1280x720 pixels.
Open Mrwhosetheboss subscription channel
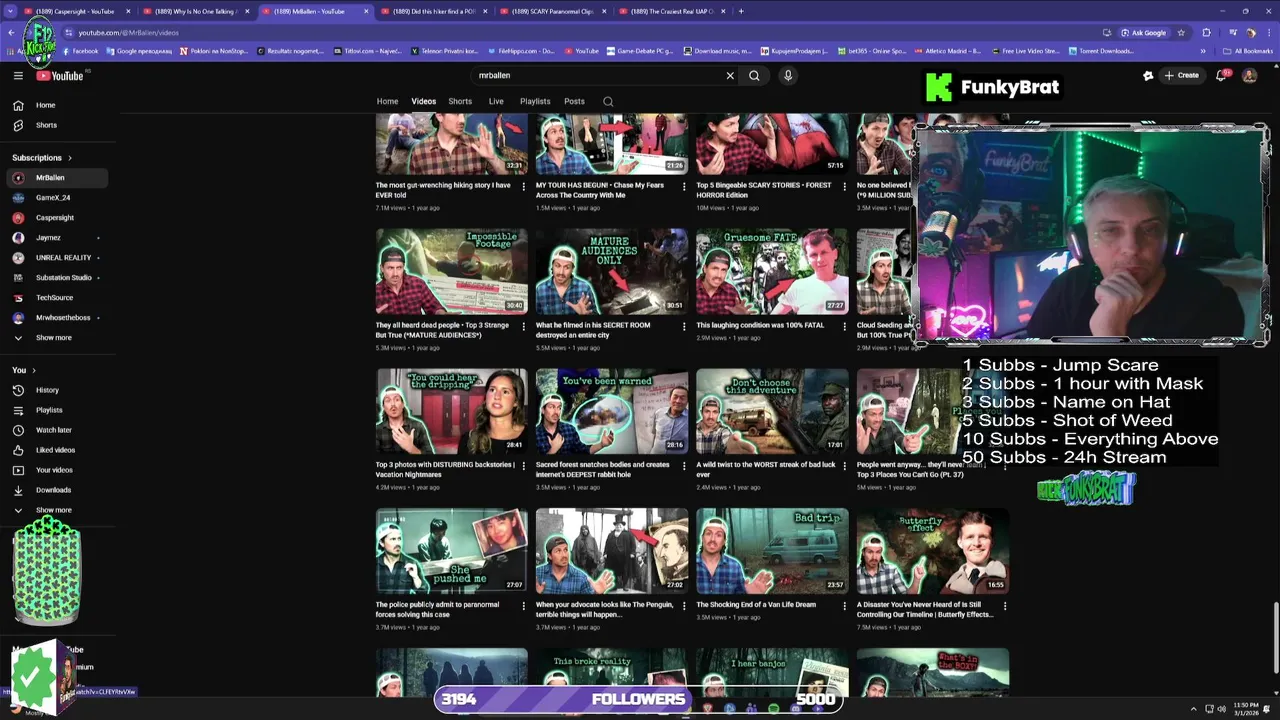tap(56, 318)
